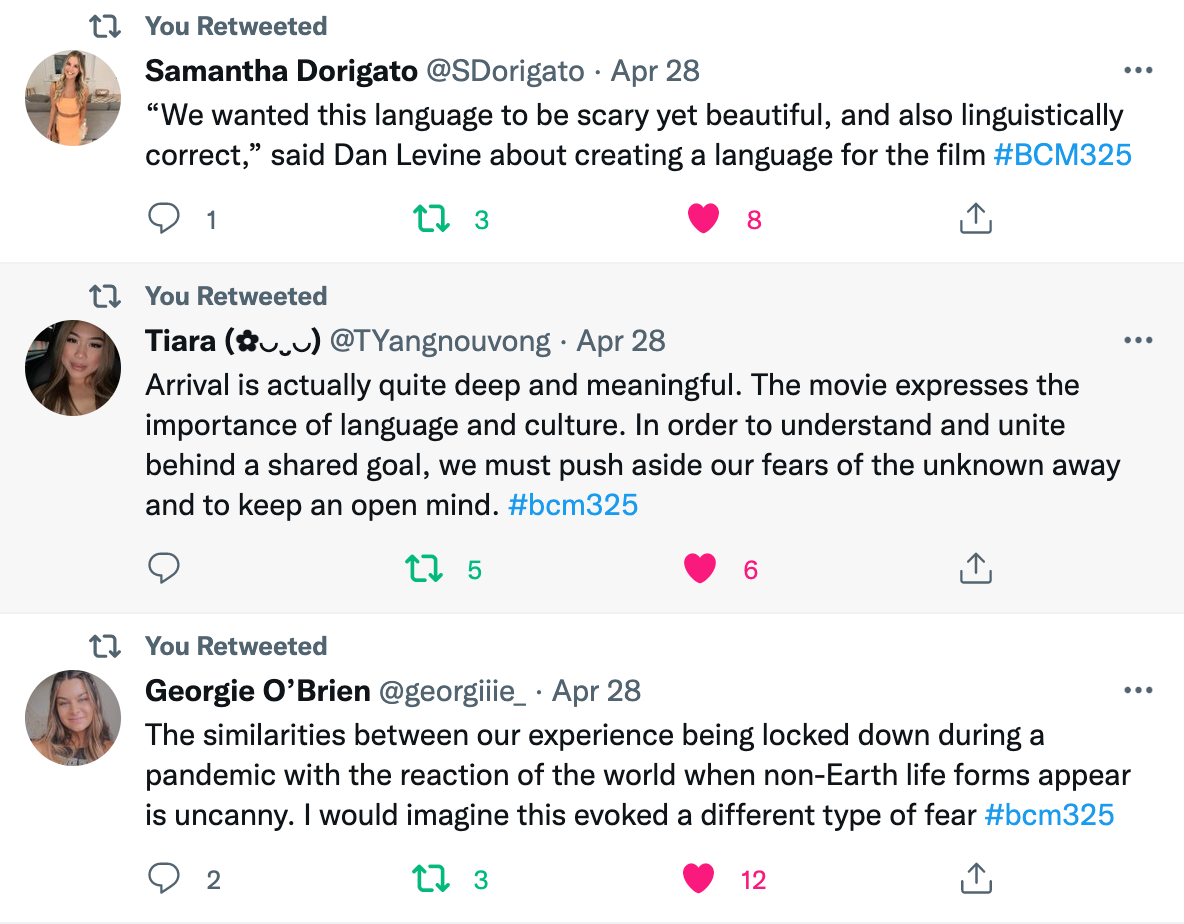Open the #BCM325 hashtag in Samantha's tweet
Viewport: 1184px width, 924px height.
(1062, 155)
